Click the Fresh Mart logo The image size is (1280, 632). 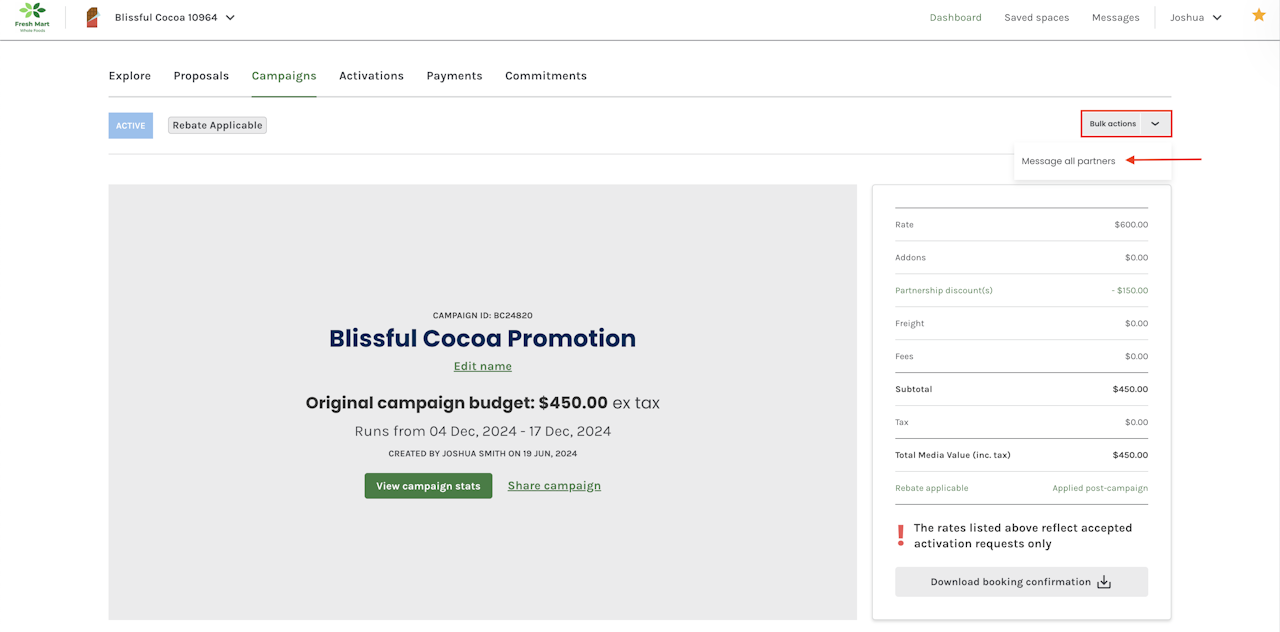[x=31, y=17]
